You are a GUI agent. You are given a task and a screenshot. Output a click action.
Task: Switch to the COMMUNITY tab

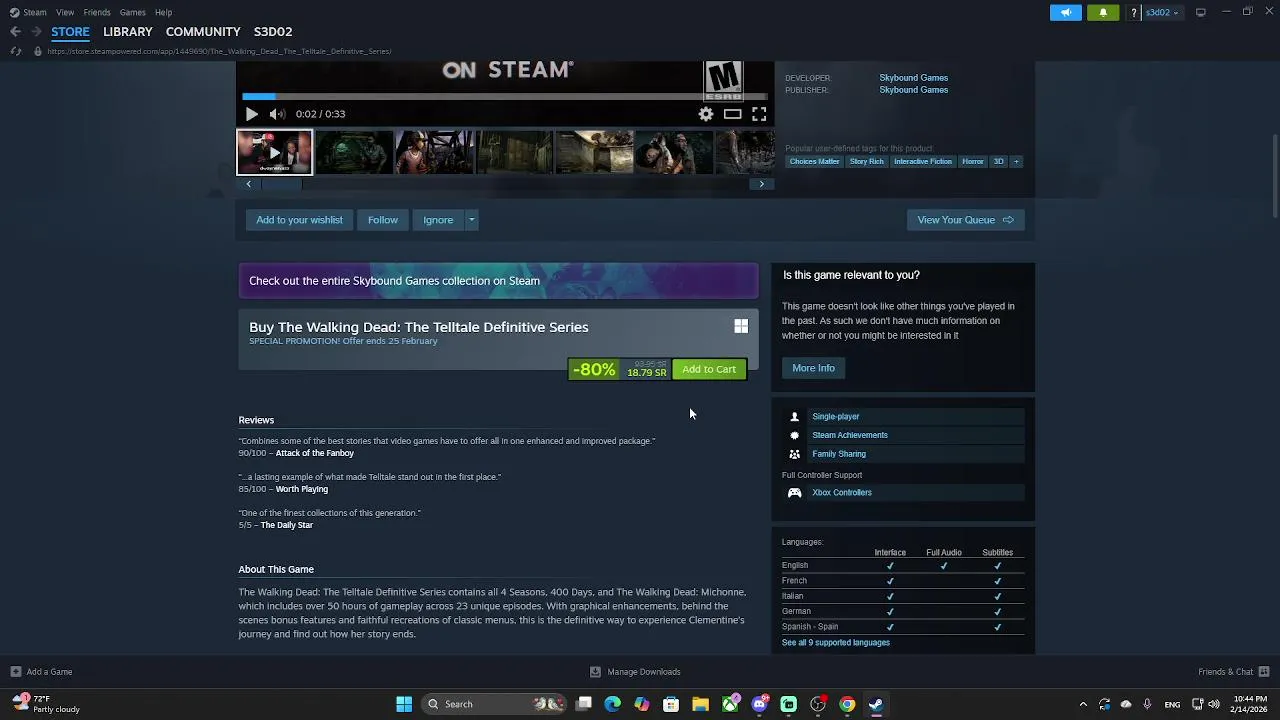203,32
